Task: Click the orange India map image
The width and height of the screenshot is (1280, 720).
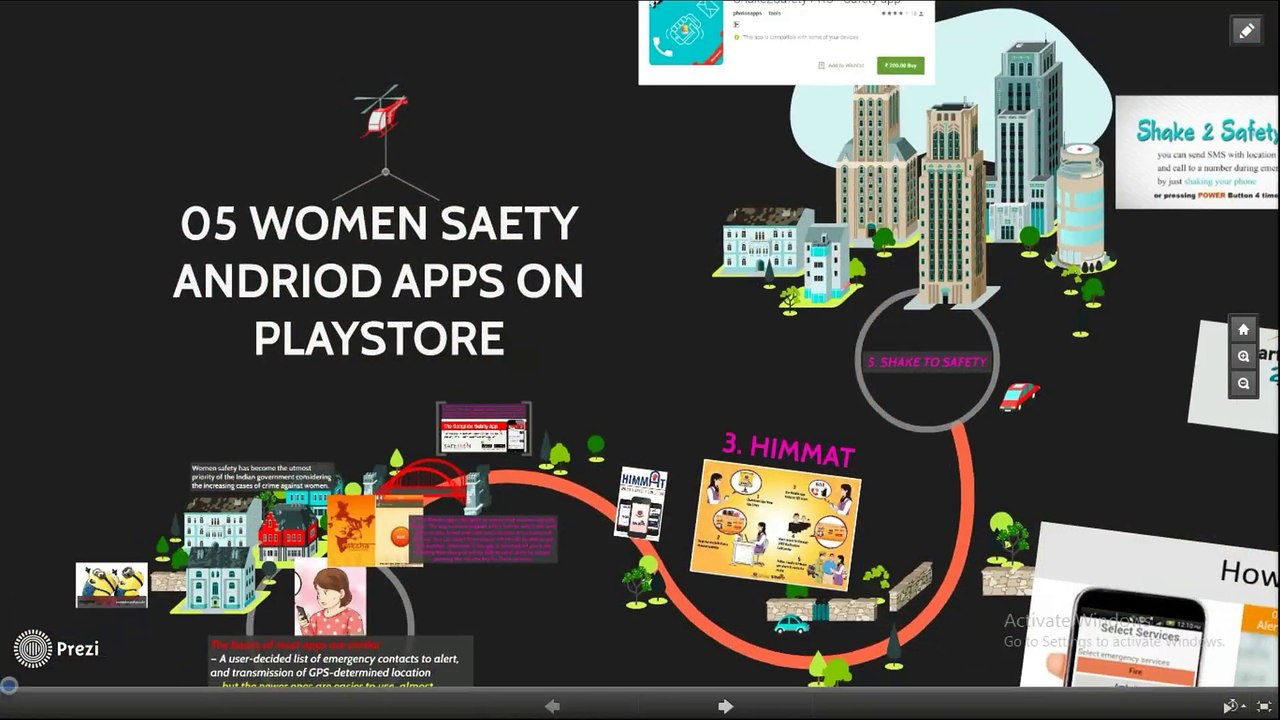Action: pyautogui.click(x=351, y=531)
